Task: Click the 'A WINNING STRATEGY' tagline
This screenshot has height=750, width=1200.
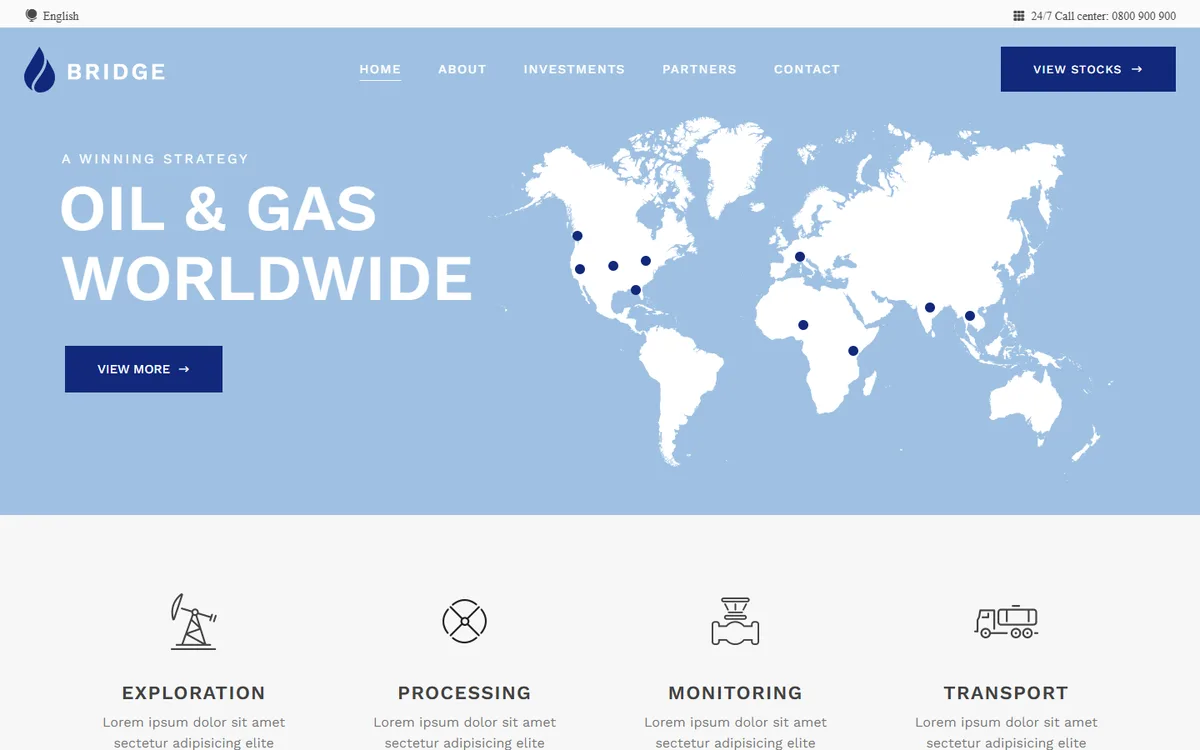Action: pyautogui.click(x=155, y=159)
